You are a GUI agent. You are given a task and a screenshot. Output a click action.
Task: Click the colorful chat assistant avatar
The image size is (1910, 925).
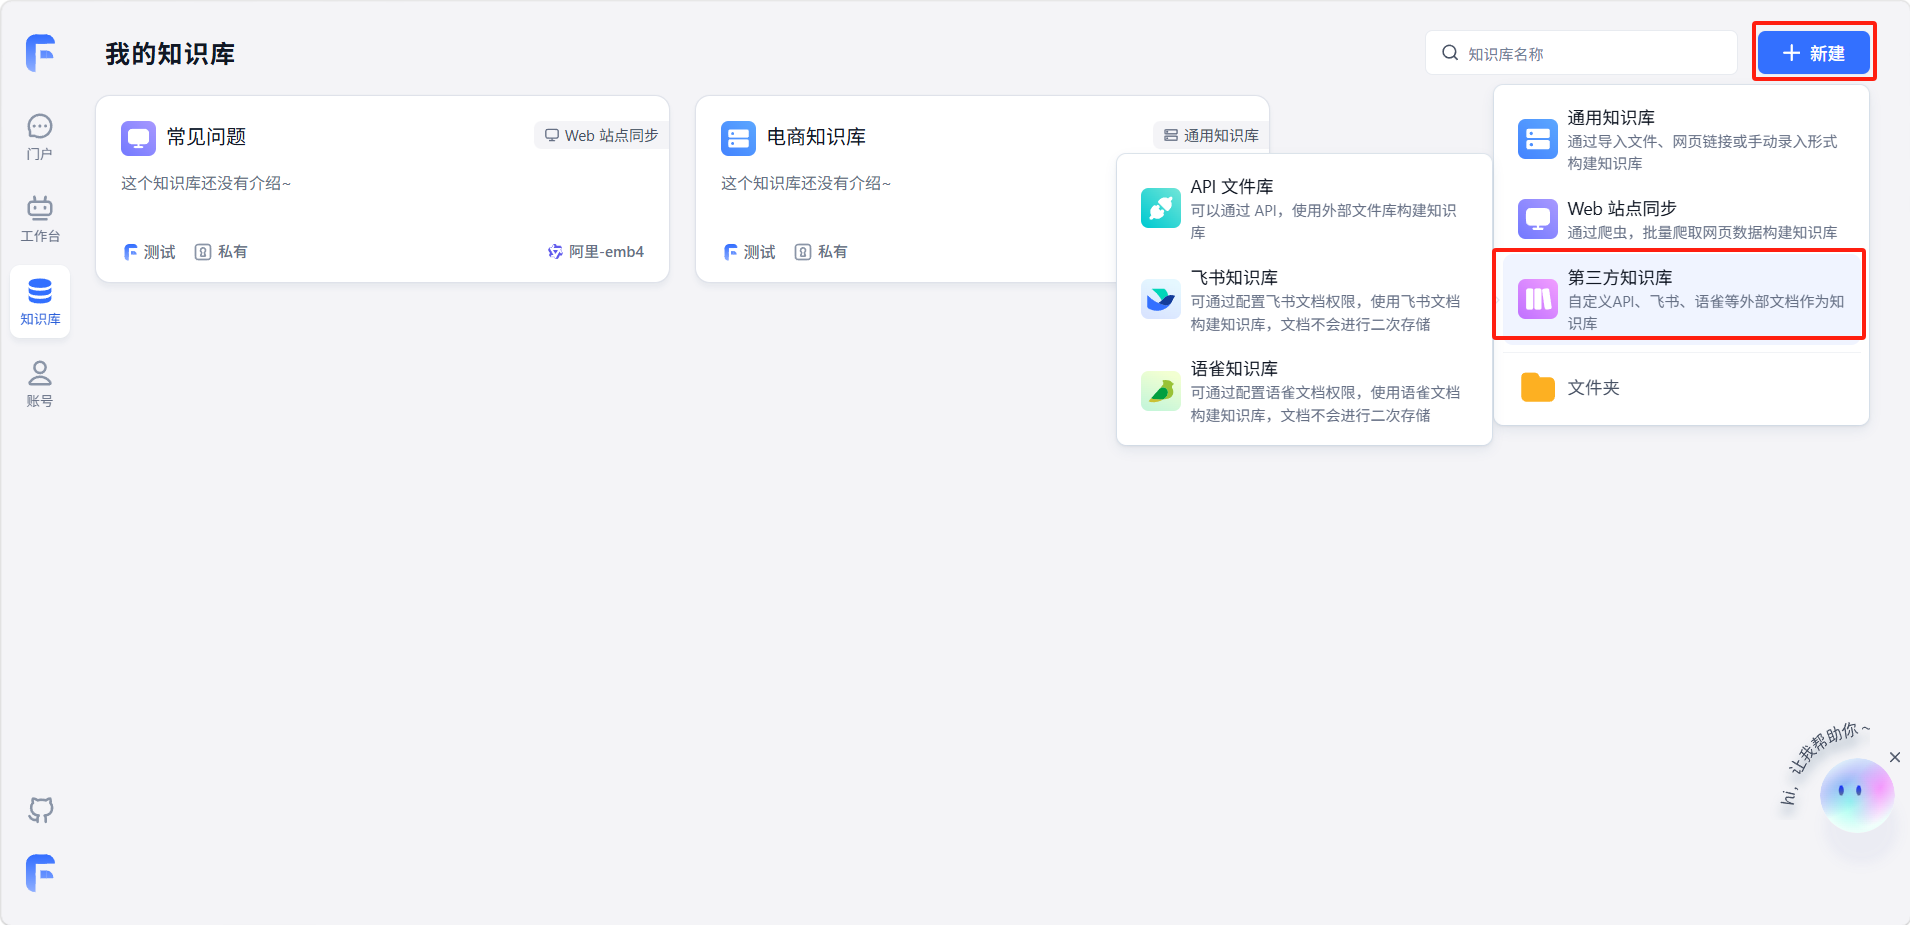tap(1856, 794)
